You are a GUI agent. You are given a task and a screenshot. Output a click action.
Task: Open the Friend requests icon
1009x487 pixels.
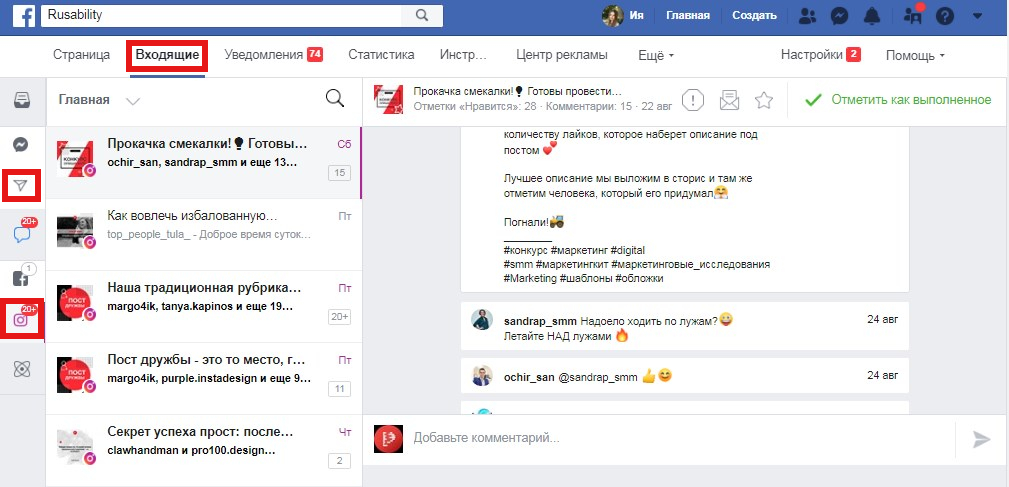click(x=807, y=16)
